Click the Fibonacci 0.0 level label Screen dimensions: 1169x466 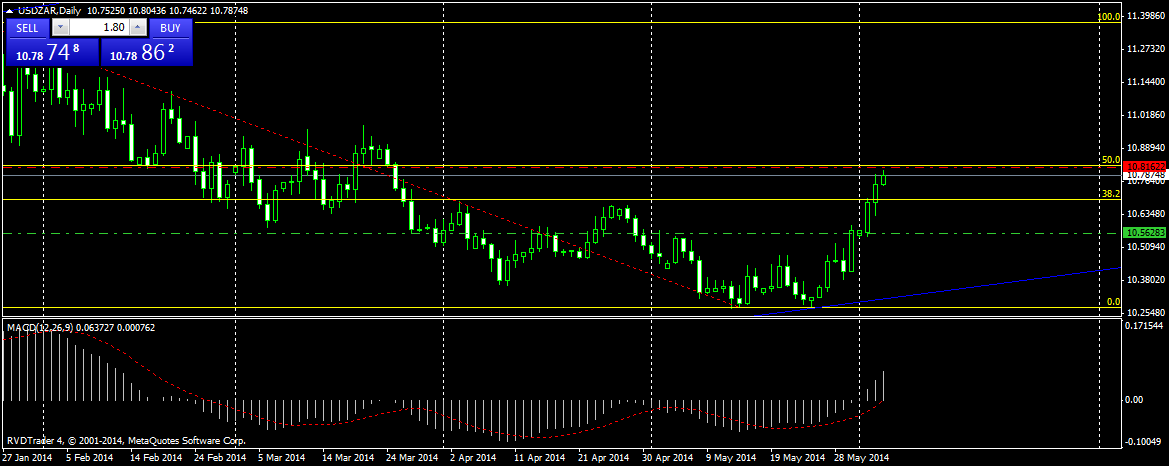1113,301
